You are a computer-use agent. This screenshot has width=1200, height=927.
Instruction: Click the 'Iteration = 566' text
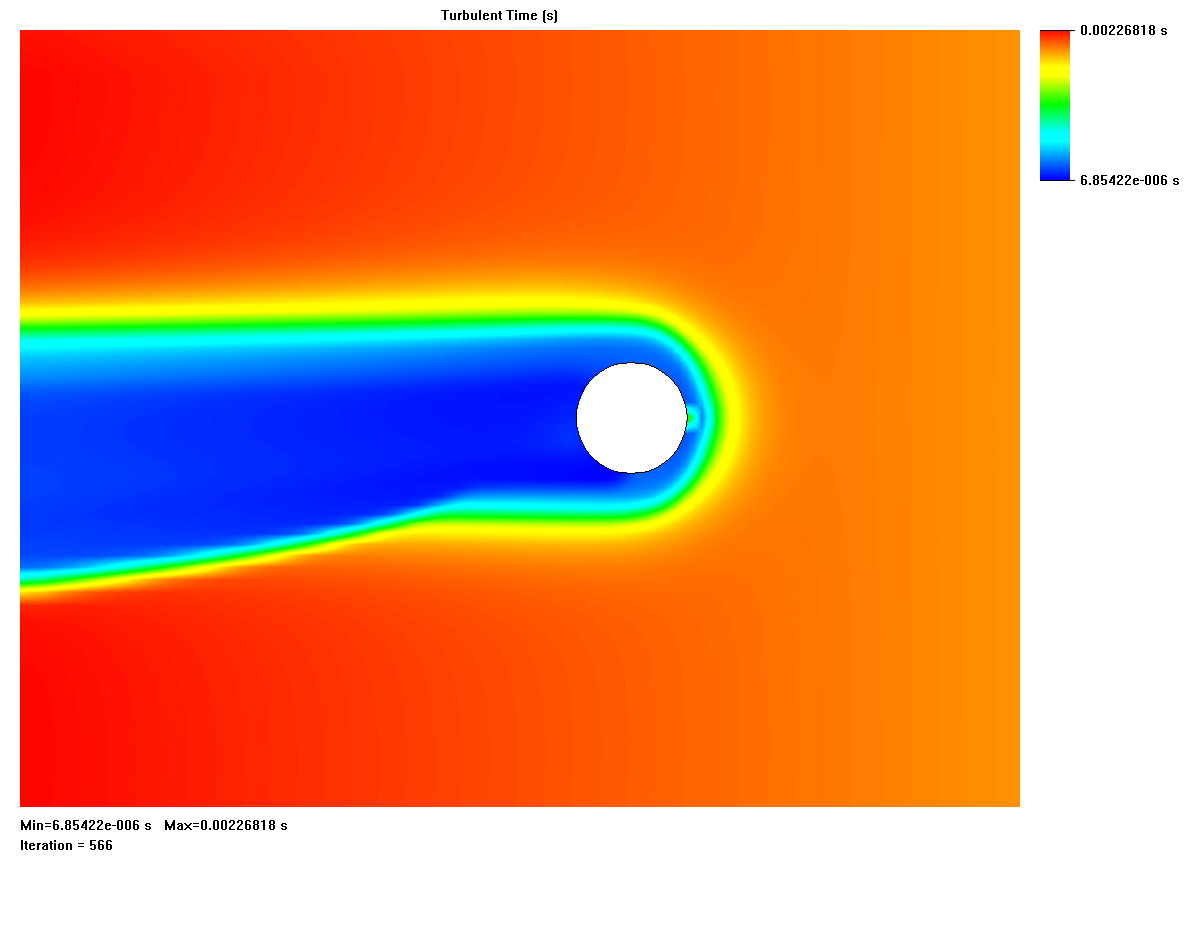(x=66, y=845)
